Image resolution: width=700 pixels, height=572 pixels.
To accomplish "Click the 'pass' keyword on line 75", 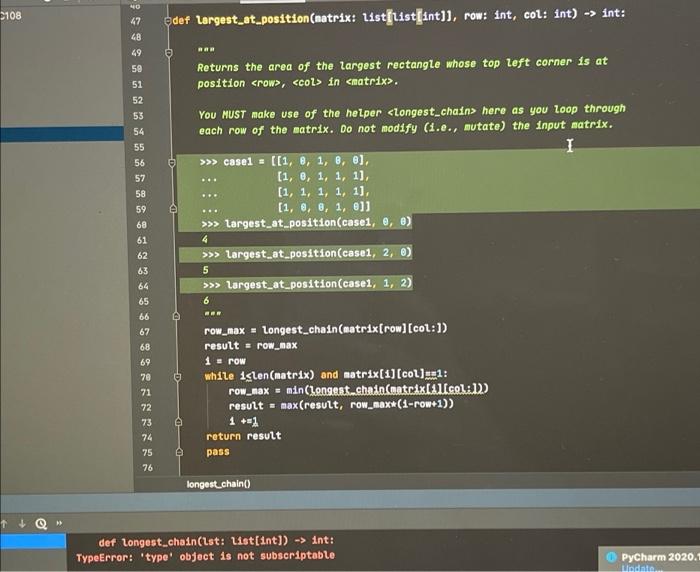I will (218, 452).
